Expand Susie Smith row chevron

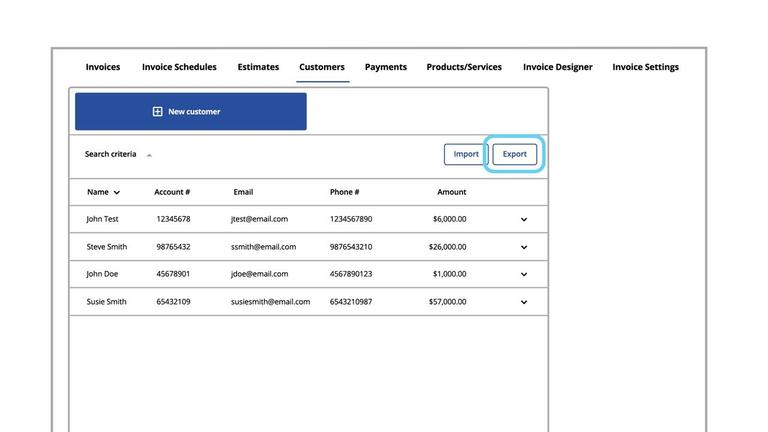click(x=523, y=302)
